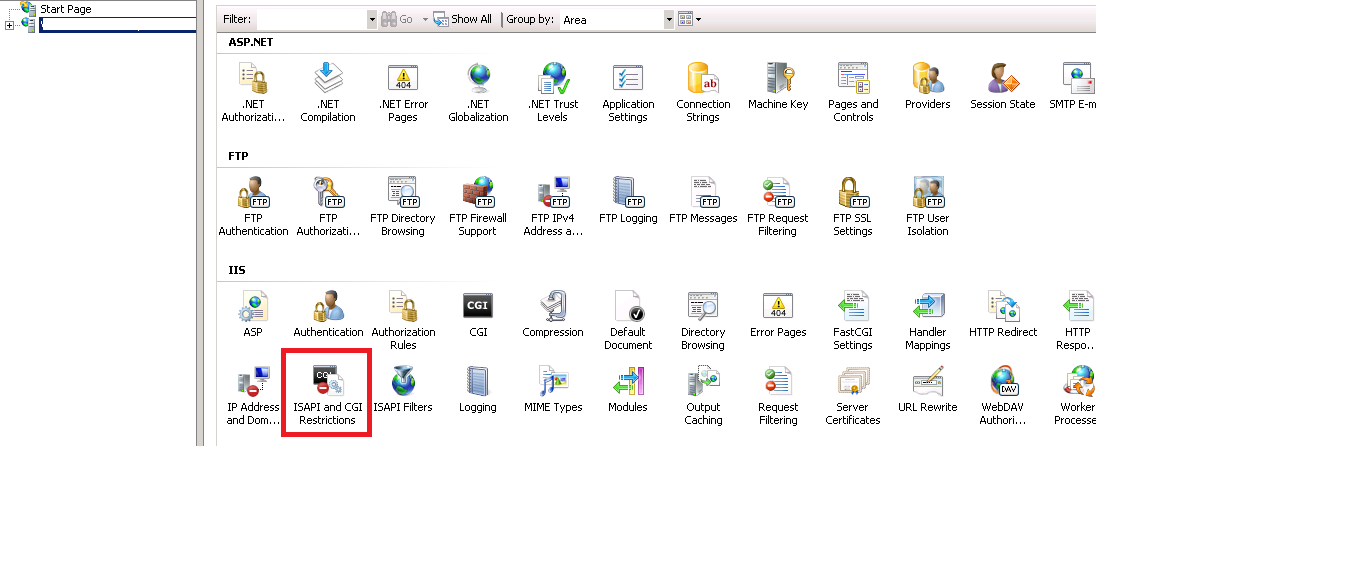Collapse the ASP.NET group header
1354x575 pixels.
coord(251,42)
